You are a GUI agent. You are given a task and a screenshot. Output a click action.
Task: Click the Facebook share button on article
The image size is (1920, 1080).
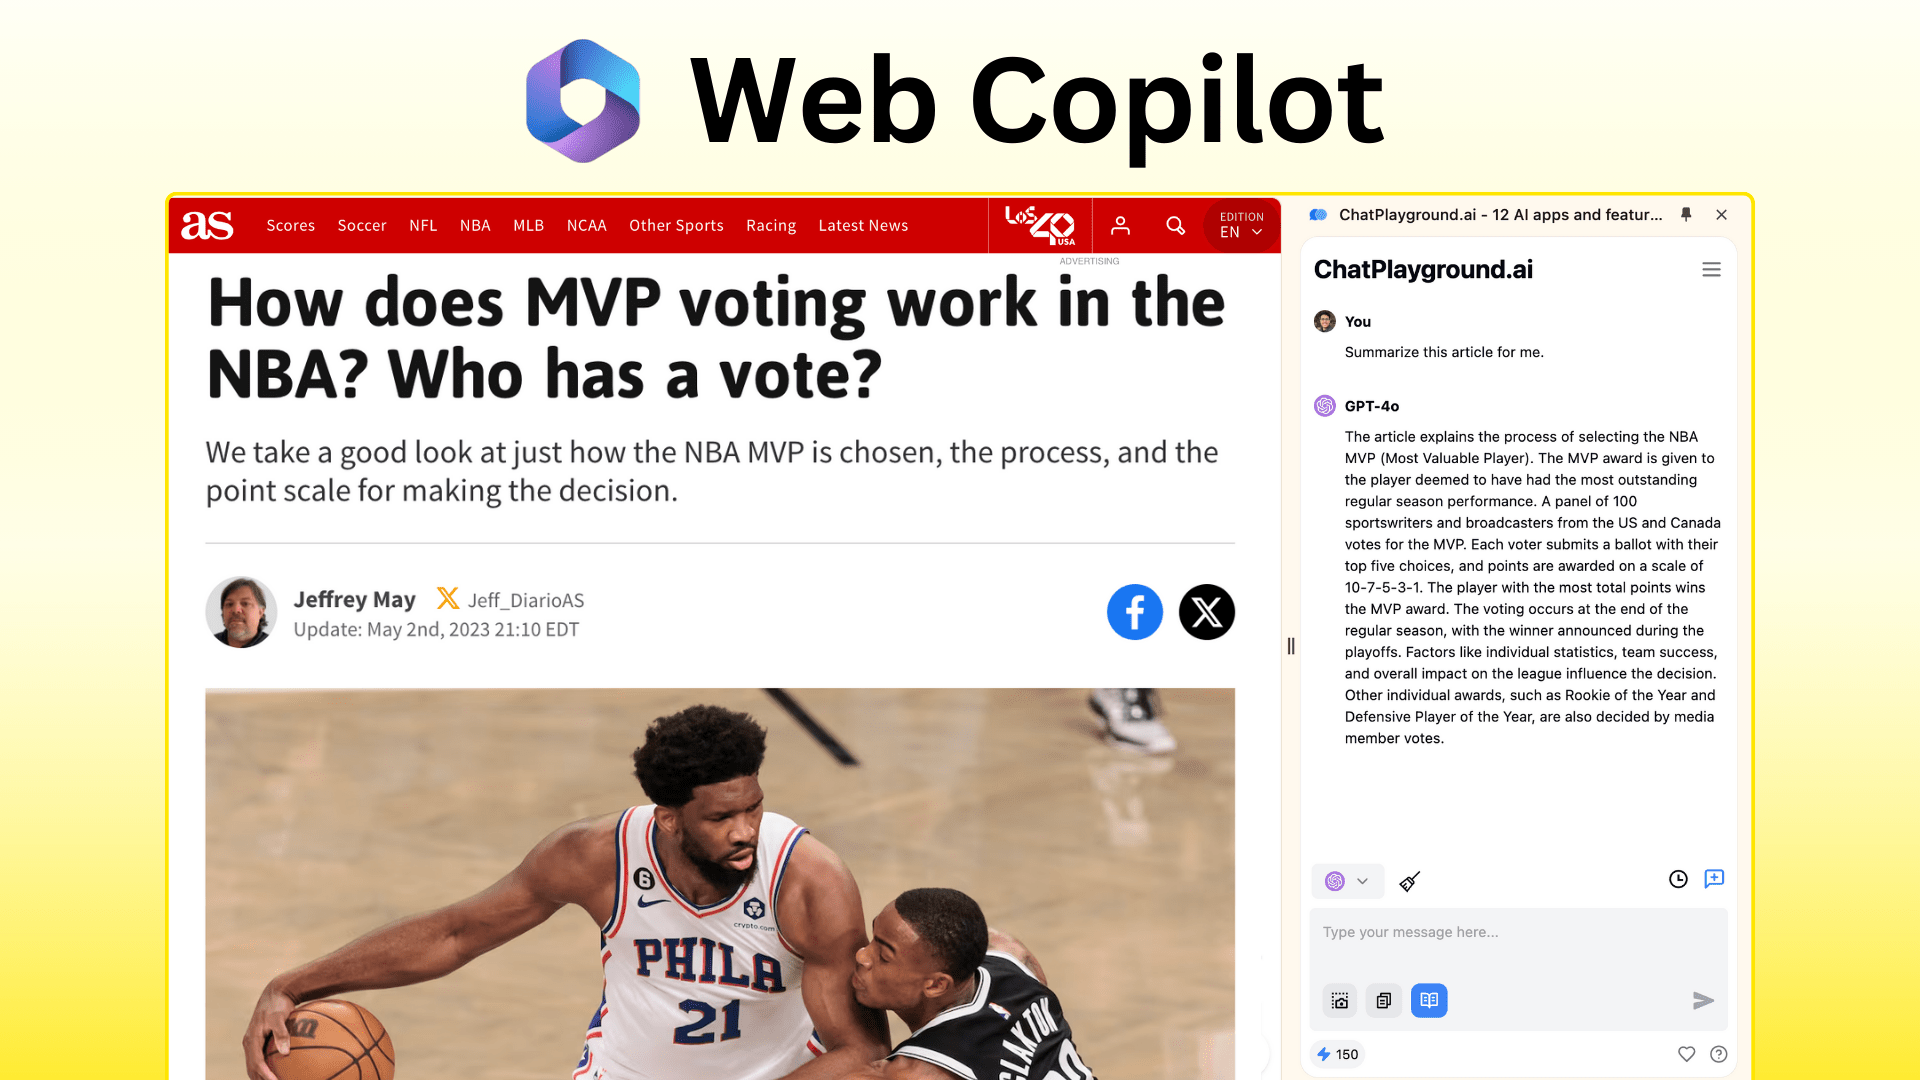1134,611
